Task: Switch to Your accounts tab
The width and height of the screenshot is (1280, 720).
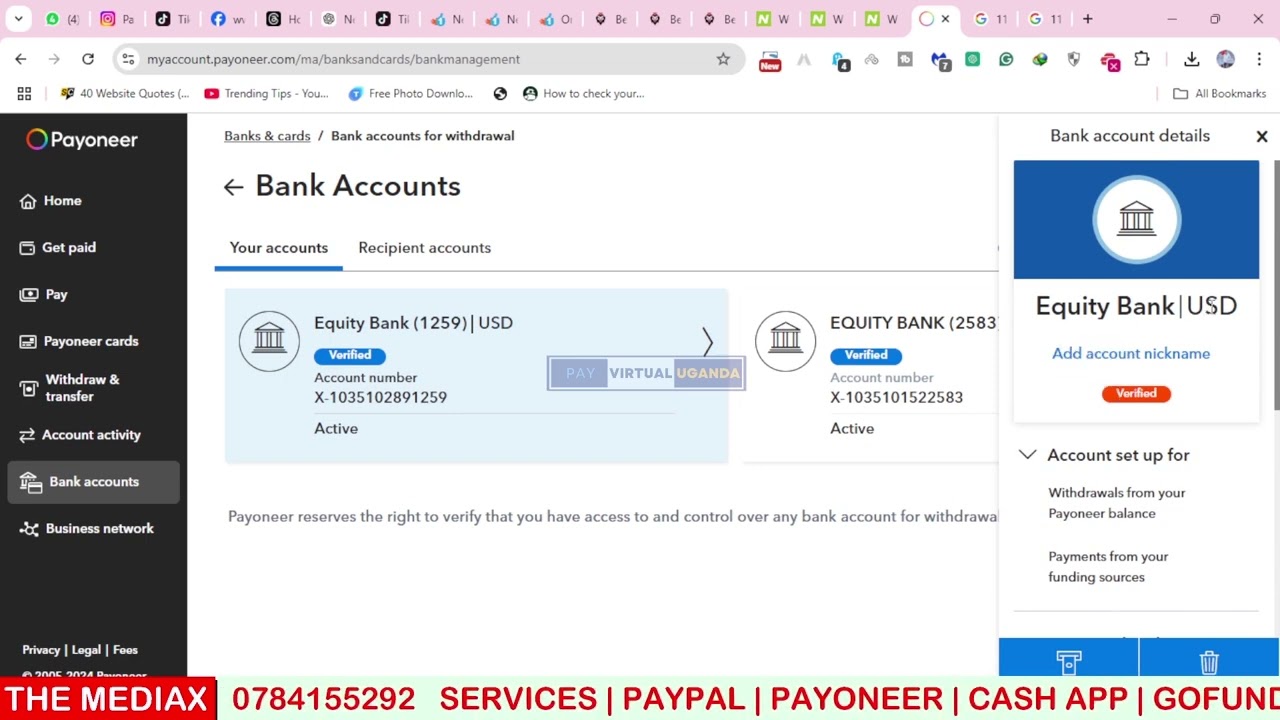Action: pyautogui.click(x=278, y=248)
